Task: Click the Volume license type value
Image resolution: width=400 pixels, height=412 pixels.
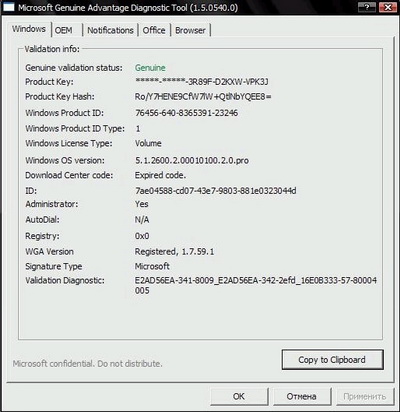Action: (148, 143)
